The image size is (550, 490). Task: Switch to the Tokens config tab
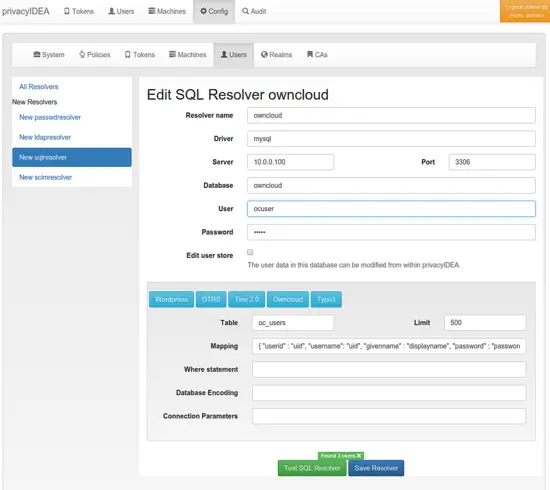140,55
